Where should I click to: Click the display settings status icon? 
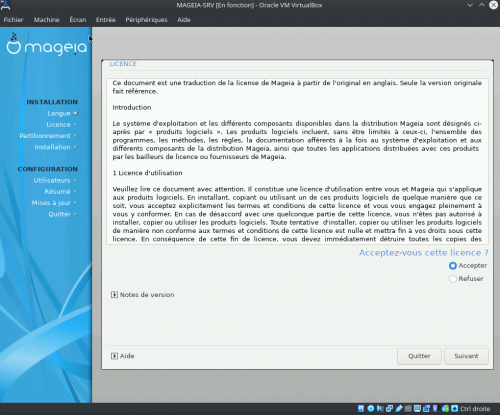(x=417, y=409)
